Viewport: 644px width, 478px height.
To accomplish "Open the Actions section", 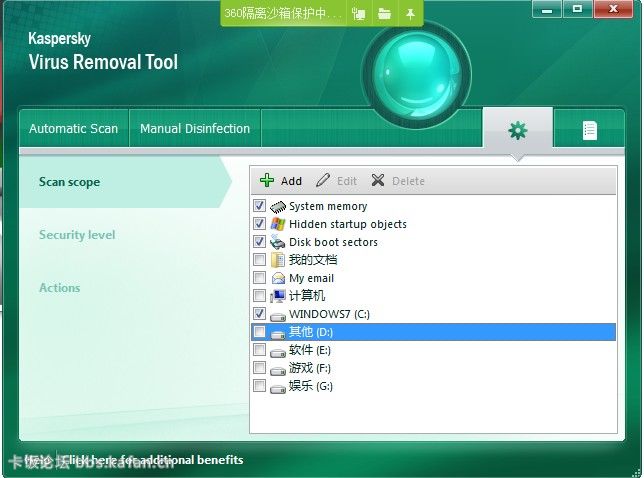I will (60, 287).
